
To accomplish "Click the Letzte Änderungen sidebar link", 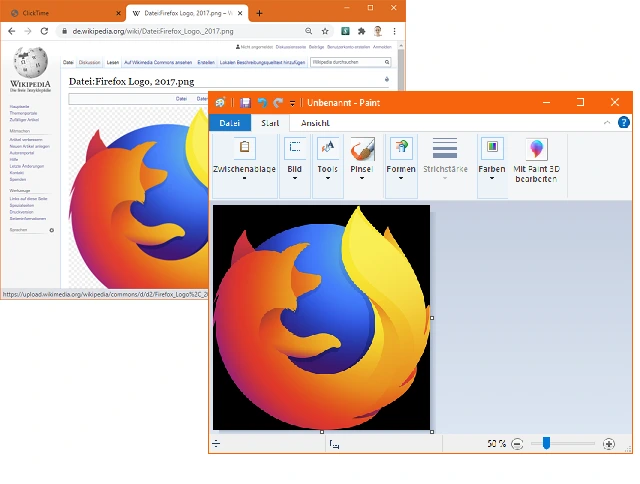I will (x=27, y=166).
